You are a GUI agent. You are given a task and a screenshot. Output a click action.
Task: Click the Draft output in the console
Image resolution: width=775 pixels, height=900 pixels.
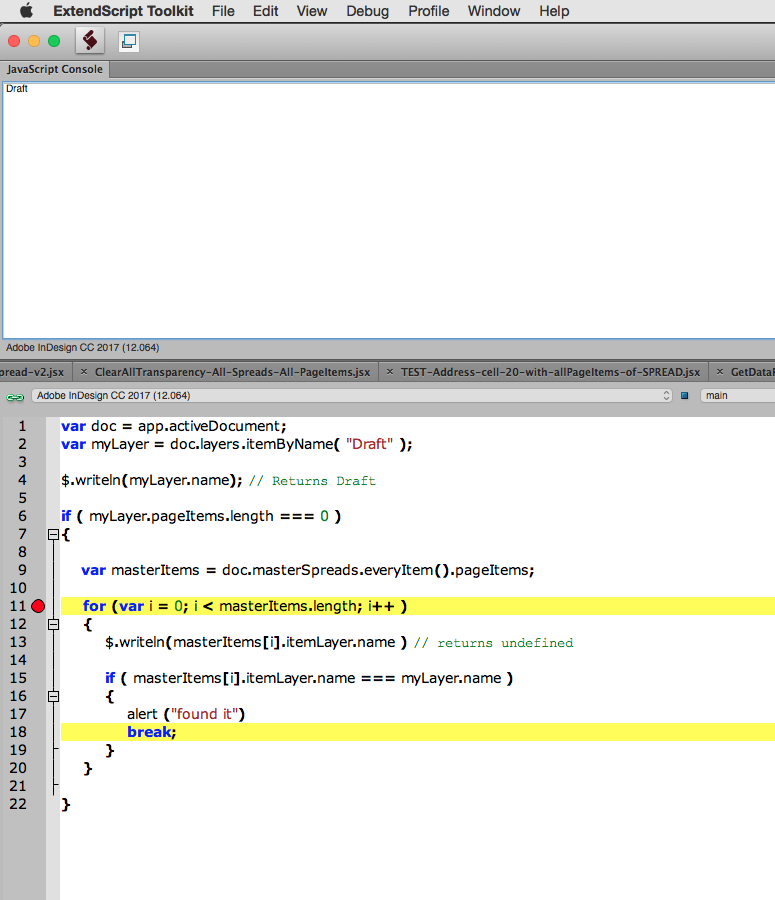17,88
